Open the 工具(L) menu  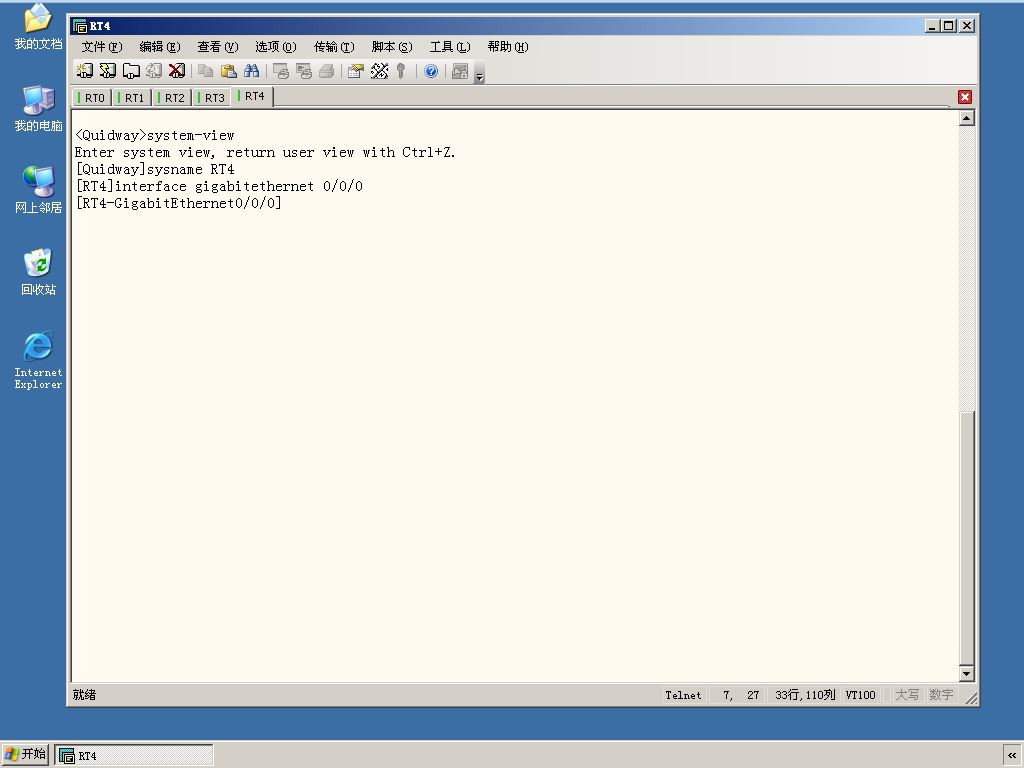click(450, 46)
